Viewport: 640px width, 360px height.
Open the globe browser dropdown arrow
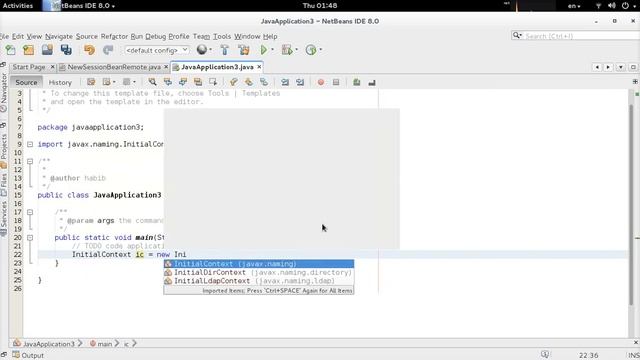click(x=210, y=50)
